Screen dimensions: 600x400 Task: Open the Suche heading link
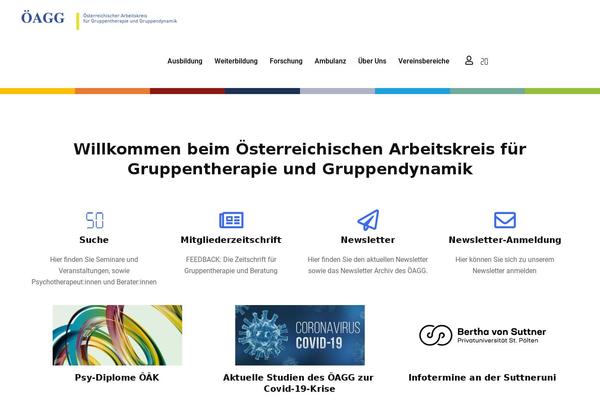click(94, 240)
